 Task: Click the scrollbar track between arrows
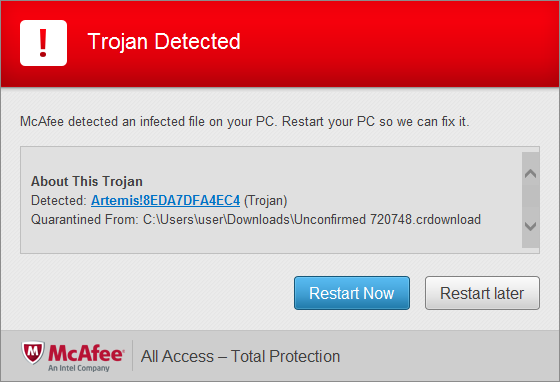click(530, 200)
